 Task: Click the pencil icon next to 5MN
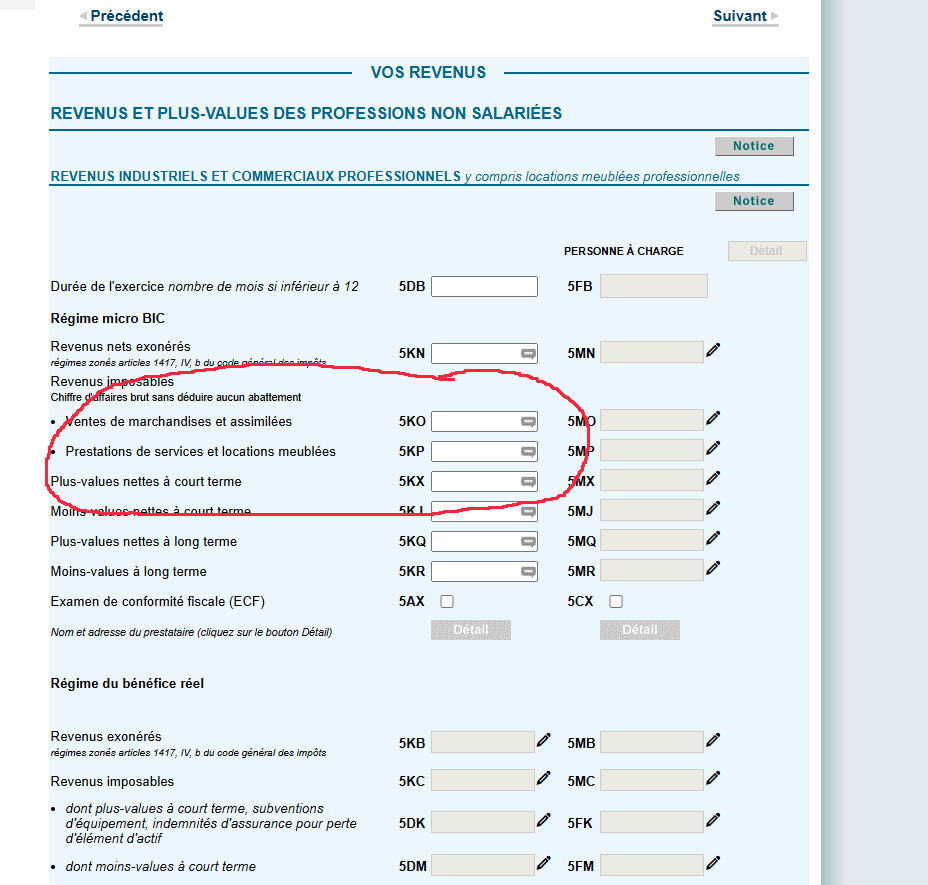click(713, 350)
